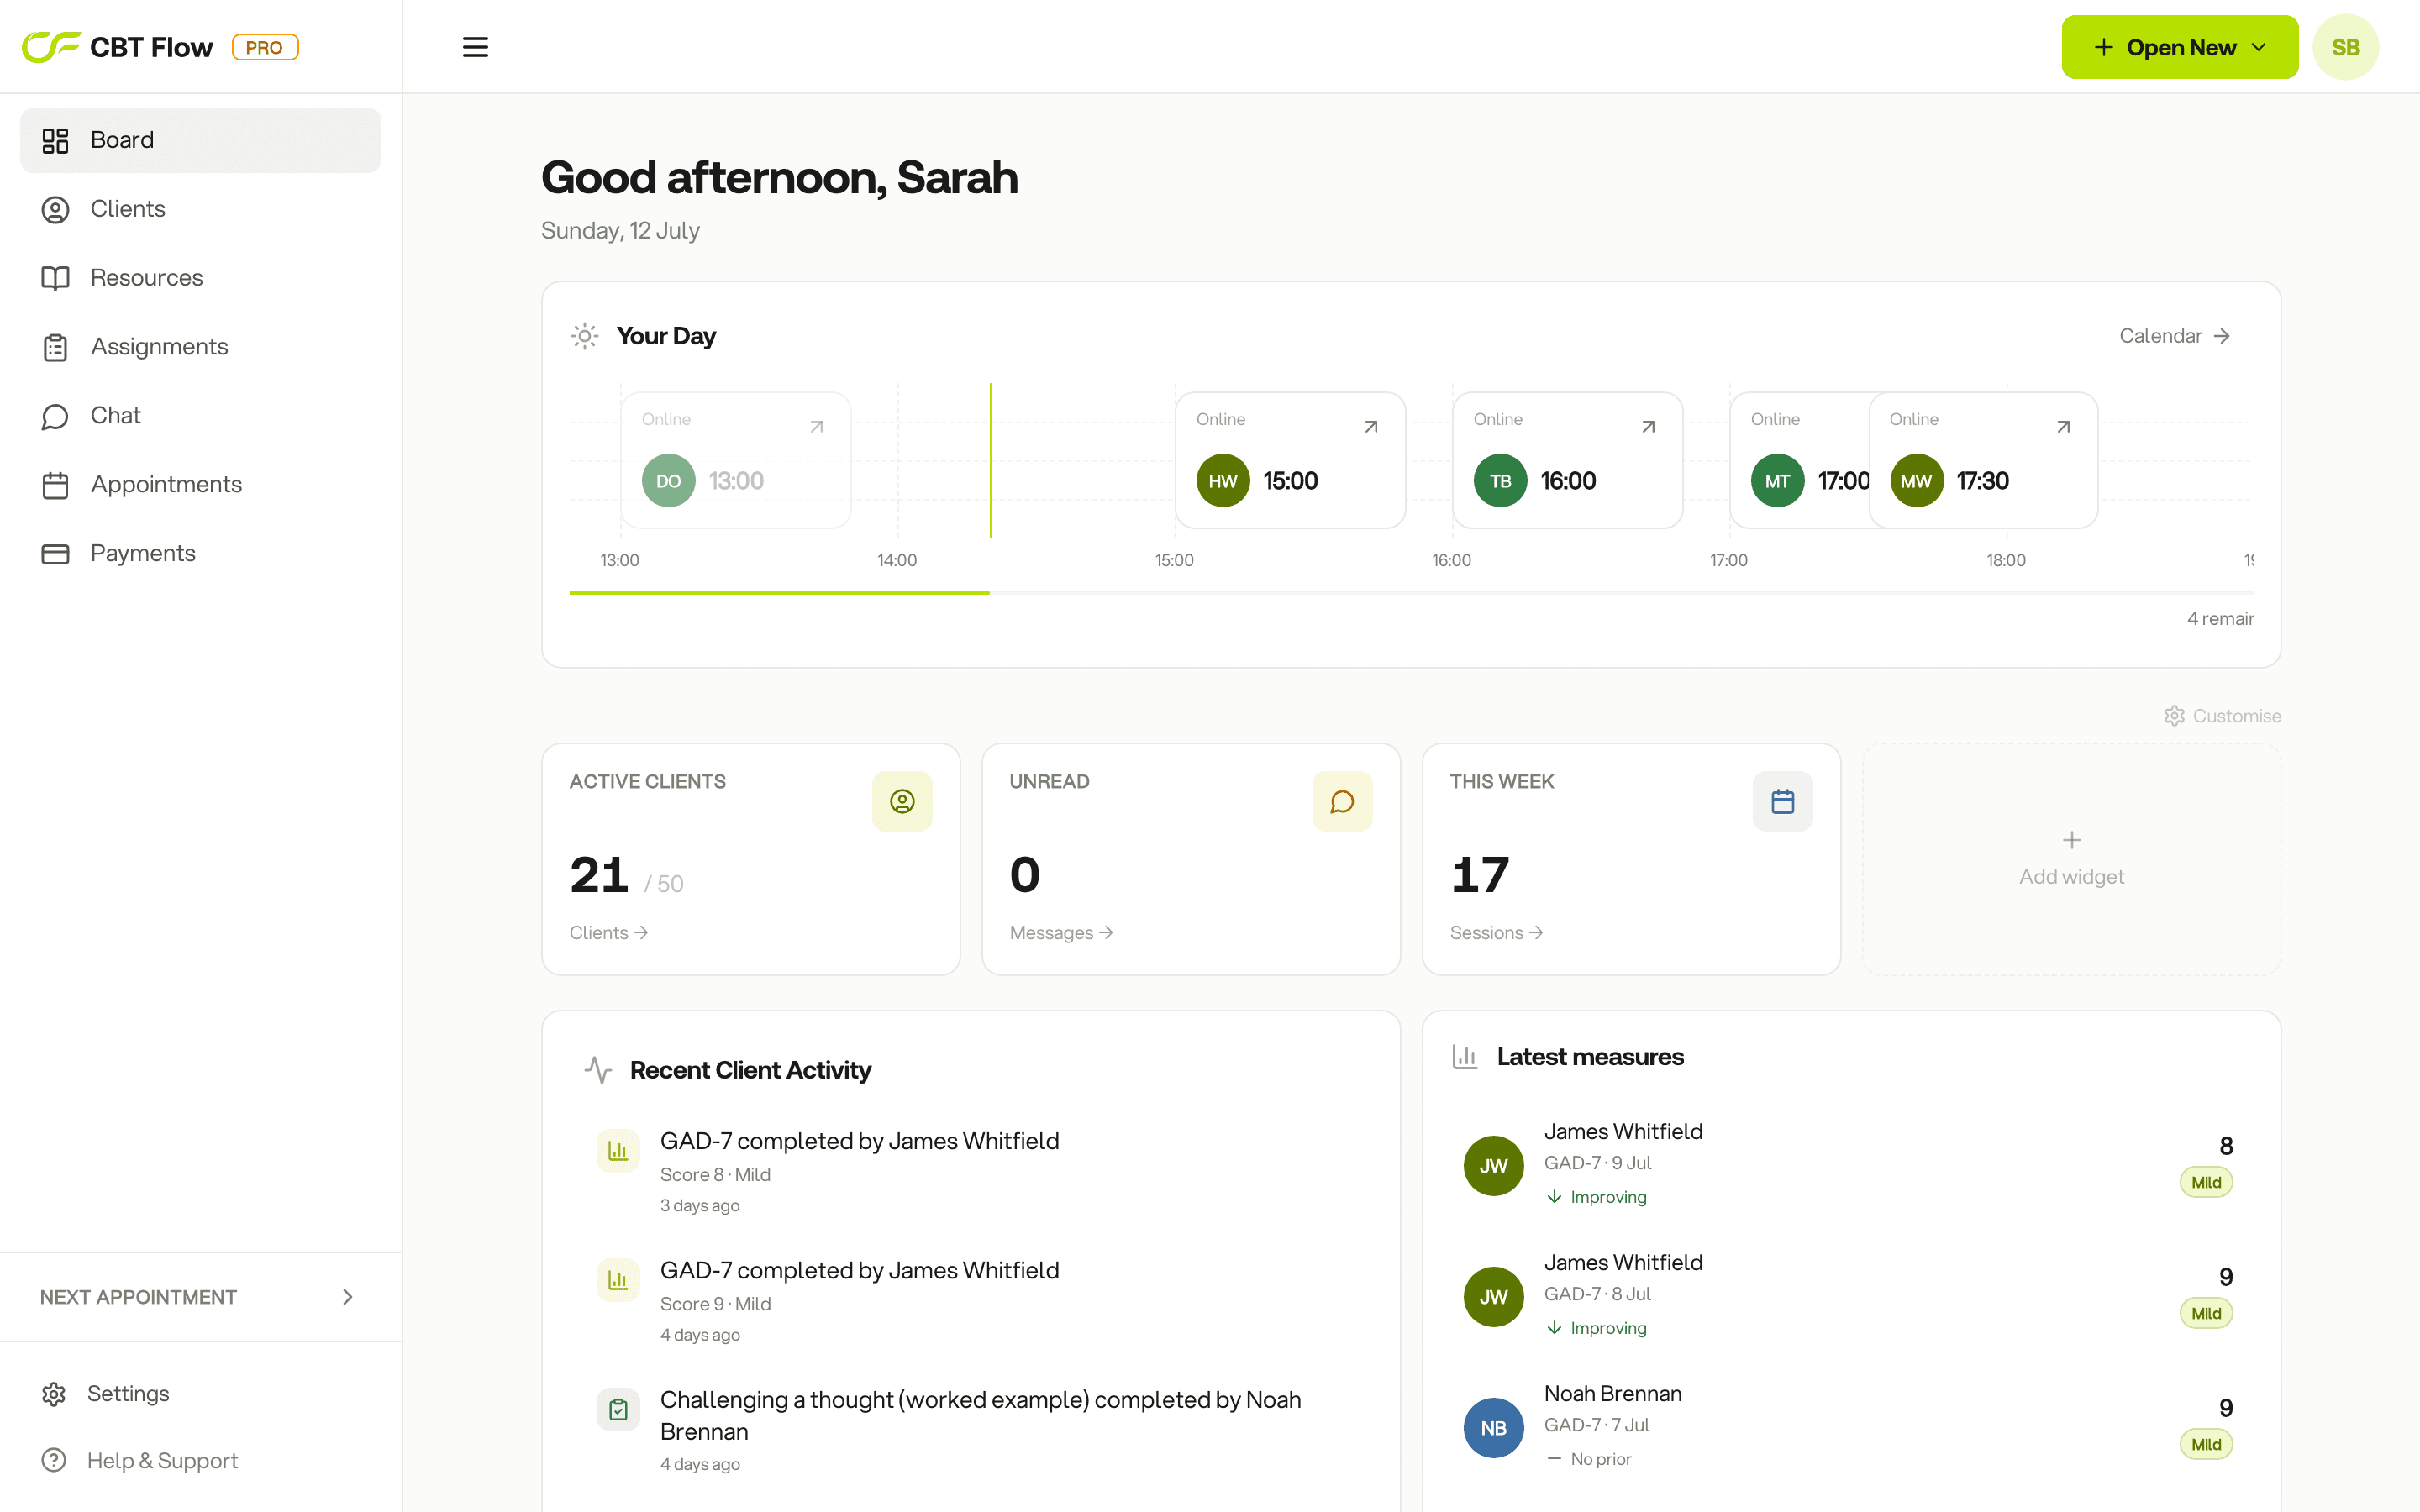Open the 15:00 HW session arrow icon
Viewport: 2420px width, 1512px height.
[1371, 427]
